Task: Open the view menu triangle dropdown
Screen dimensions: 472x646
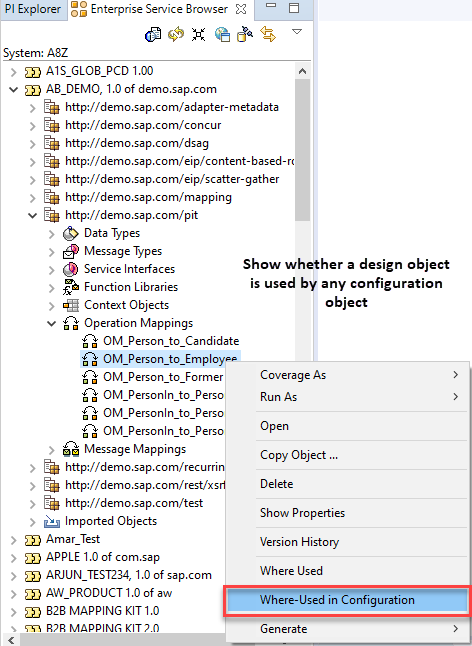Action: click(x=297, y=32)
